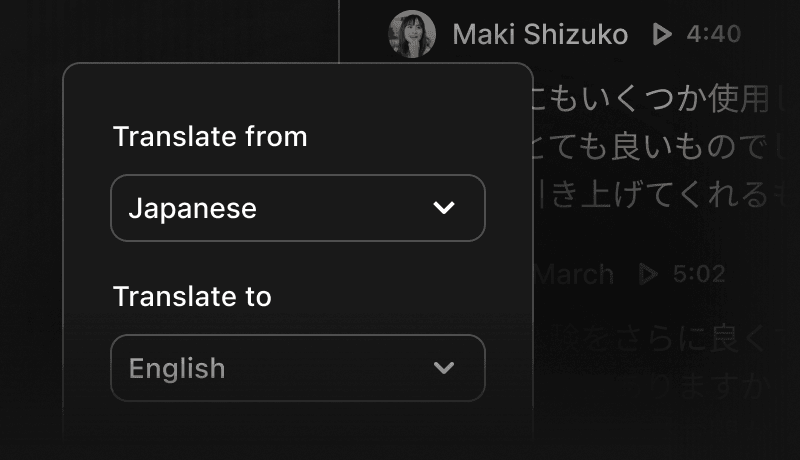Viewport: 800px width, 460px height.
Task: Click the Translate from label
Action: pos(210,137)
